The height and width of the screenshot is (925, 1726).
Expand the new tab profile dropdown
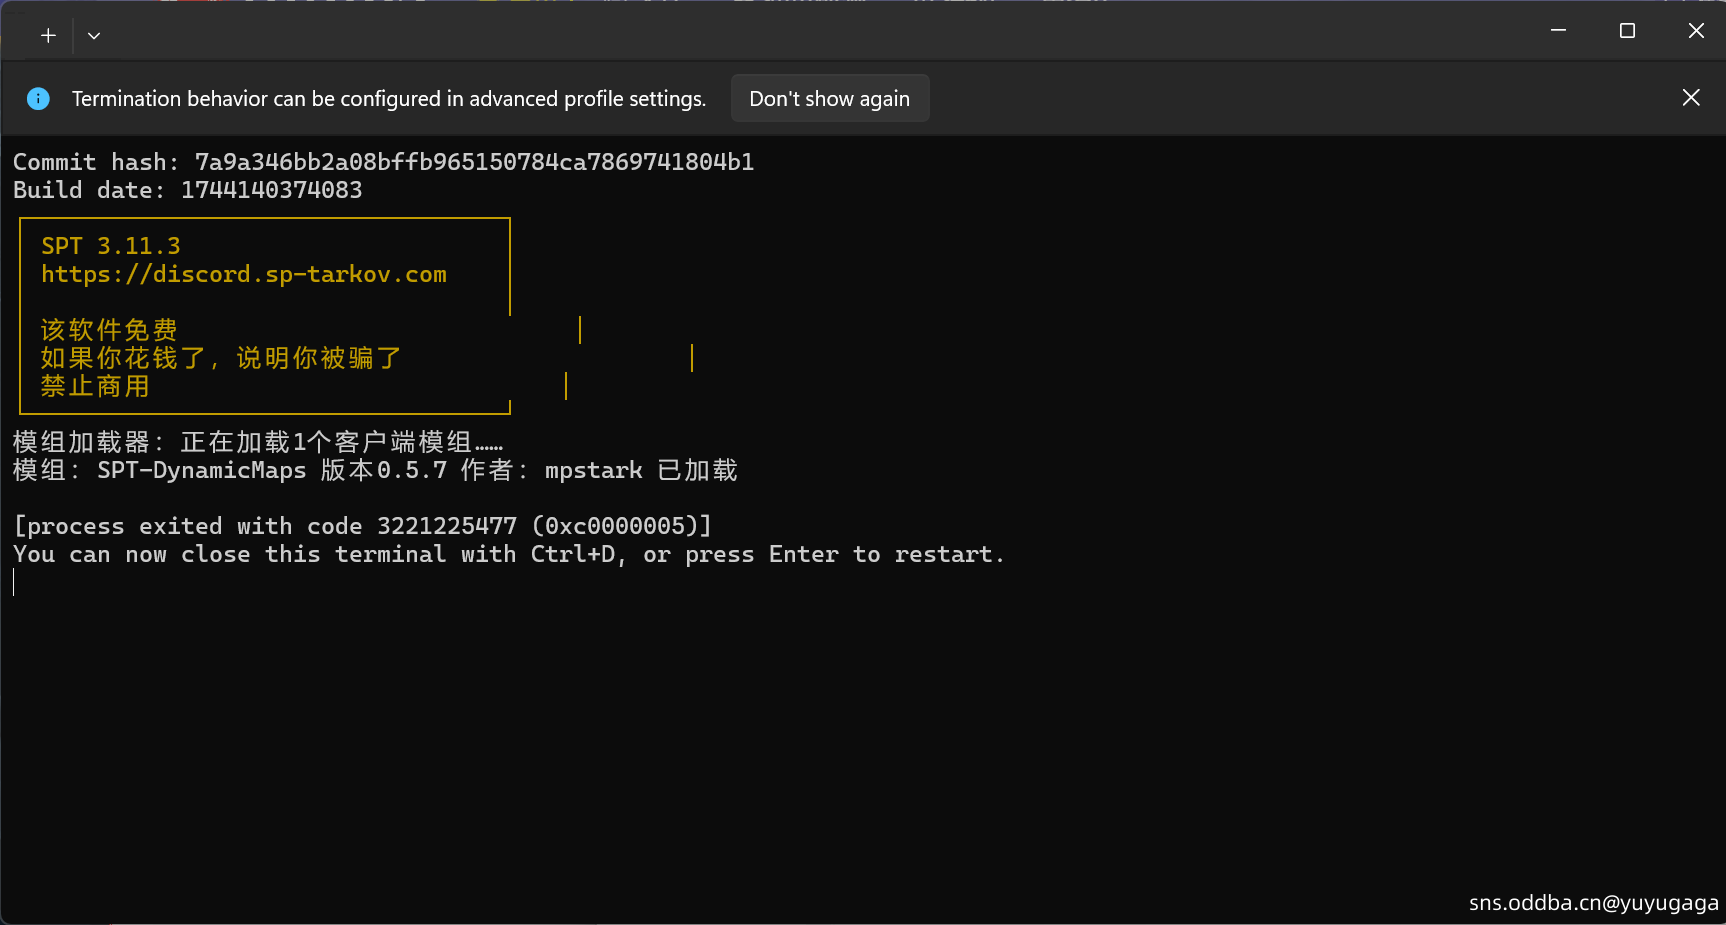coord(94,36)
